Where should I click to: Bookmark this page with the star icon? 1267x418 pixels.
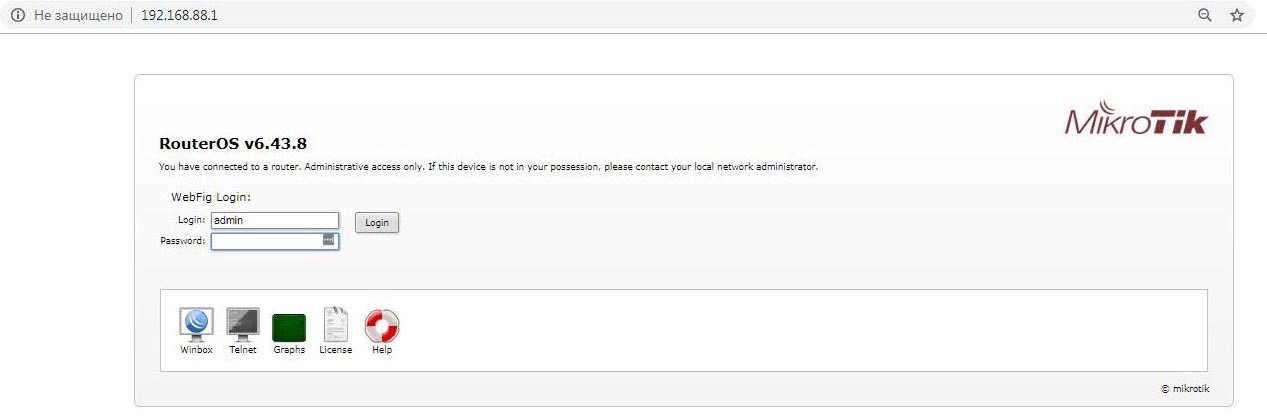coord(1237,15)
